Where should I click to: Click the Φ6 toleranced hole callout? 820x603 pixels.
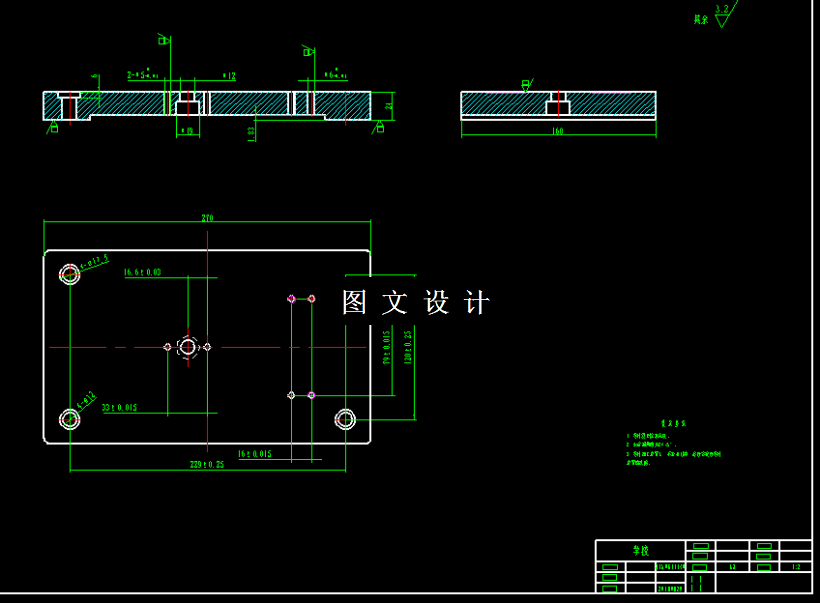point(335,74)
